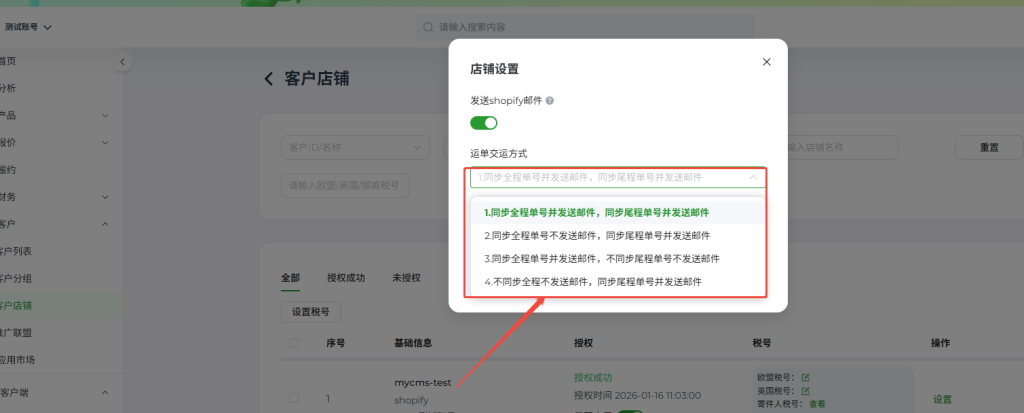Click the edit icon beside 欧盟税号

[806, 377]
